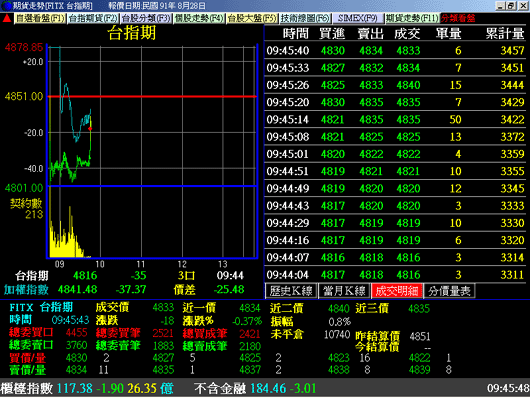Select the 09:45:40 trade row
The width and height of the screenshot is (530, 398).
click(x=395, y=51)
